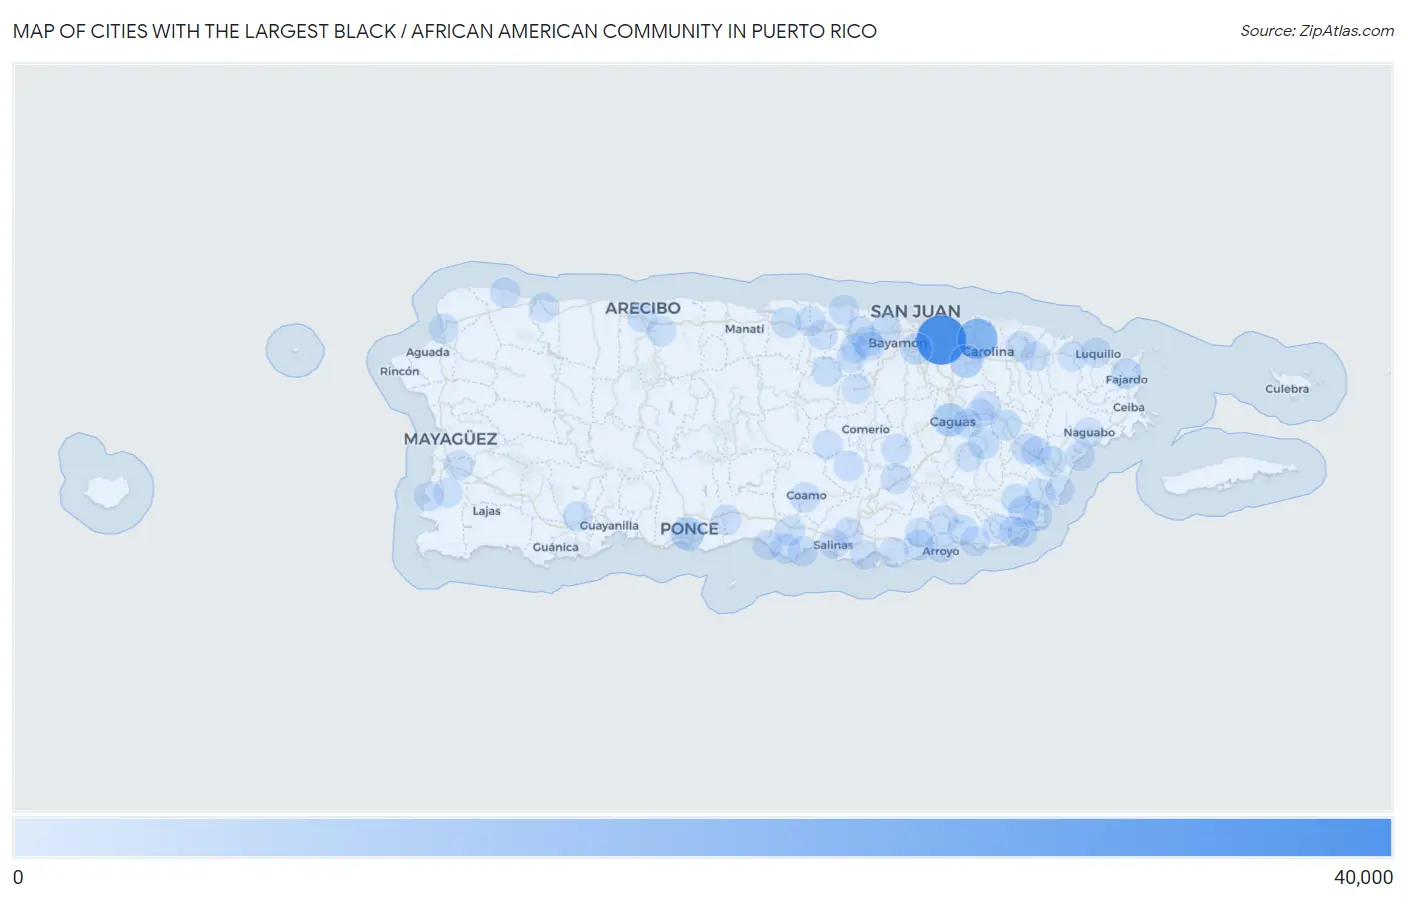The height and width of the screenshot is (899, 1406).
Task: Select the large San Juan bubble
Action: 941,339
